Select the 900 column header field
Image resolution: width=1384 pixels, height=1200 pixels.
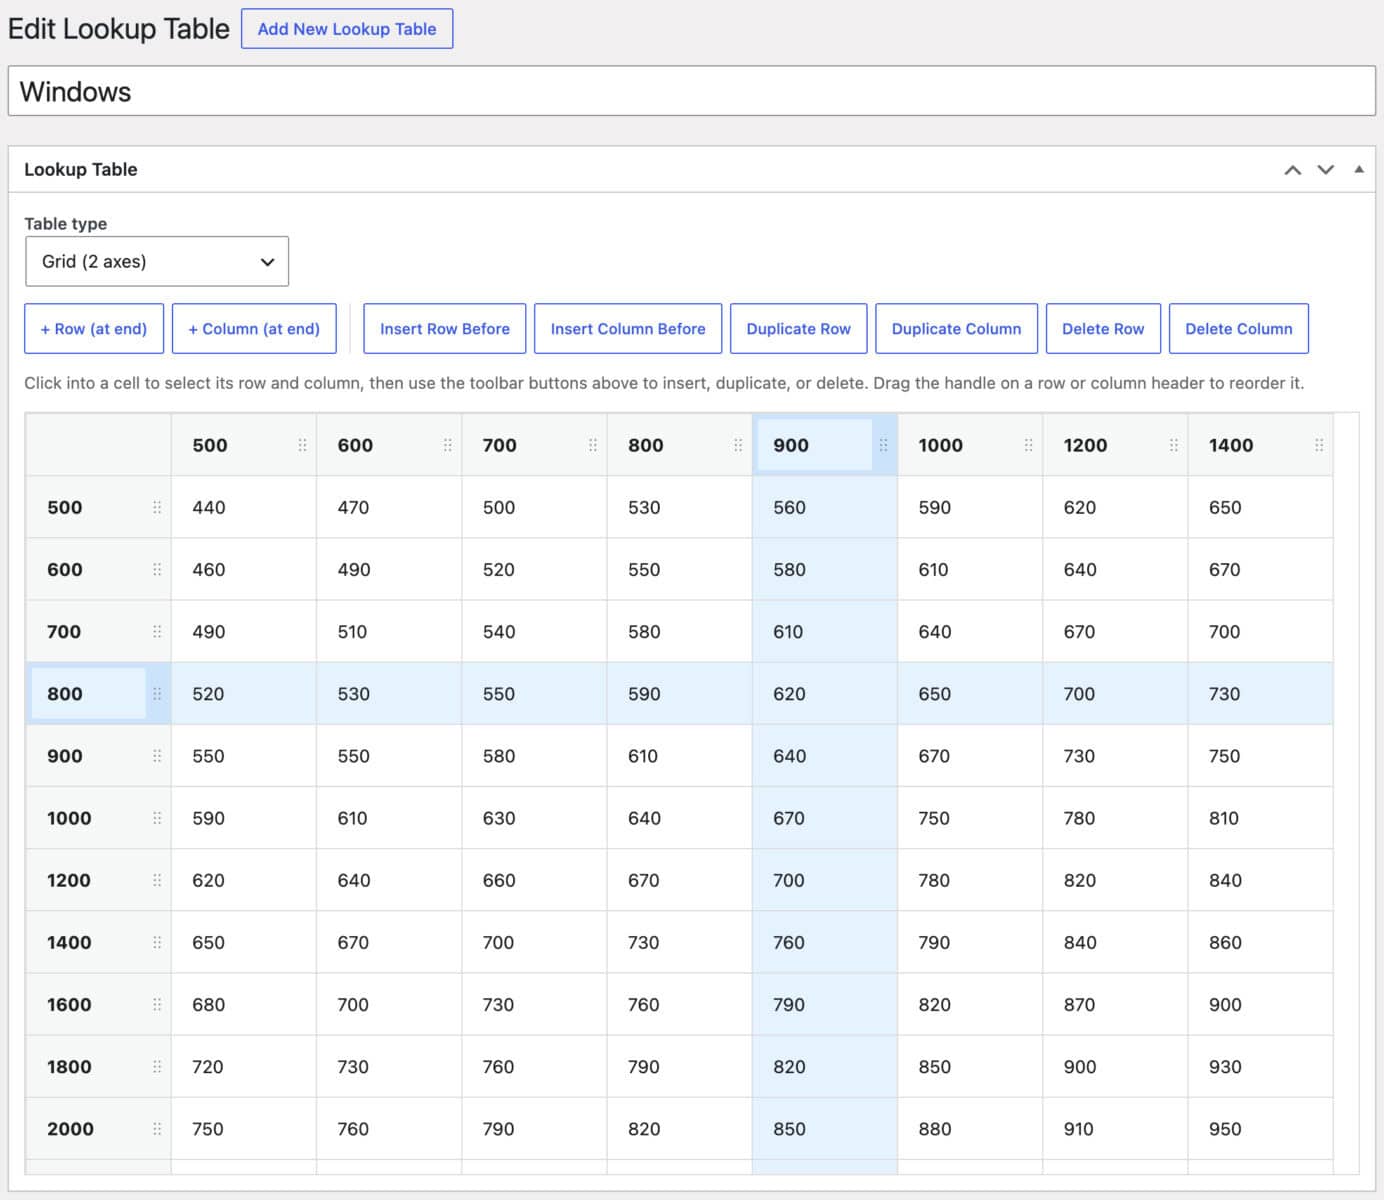tap(815, 445)
